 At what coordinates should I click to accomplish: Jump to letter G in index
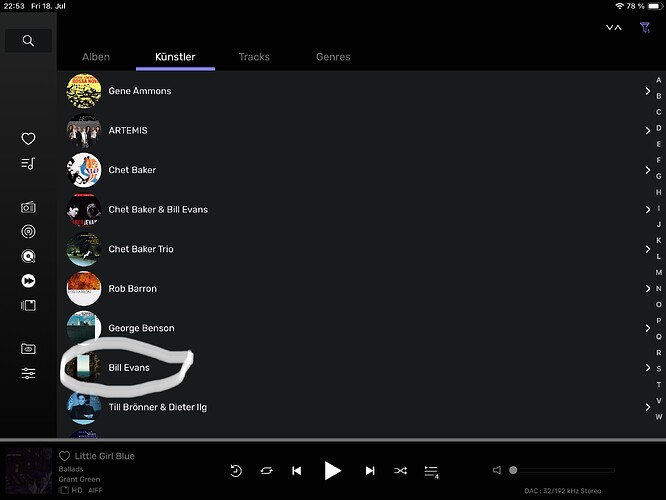pyautogui.click(x=658, y=176)
